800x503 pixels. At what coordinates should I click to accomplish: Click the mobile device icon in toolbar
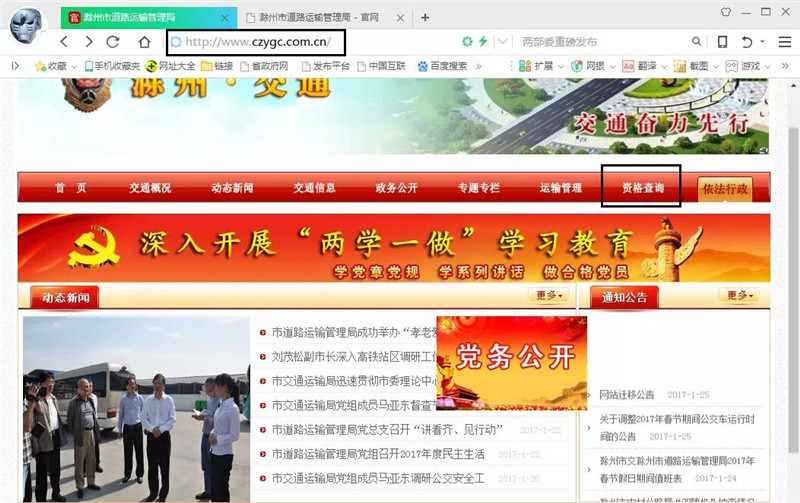[x=722, y=42]
